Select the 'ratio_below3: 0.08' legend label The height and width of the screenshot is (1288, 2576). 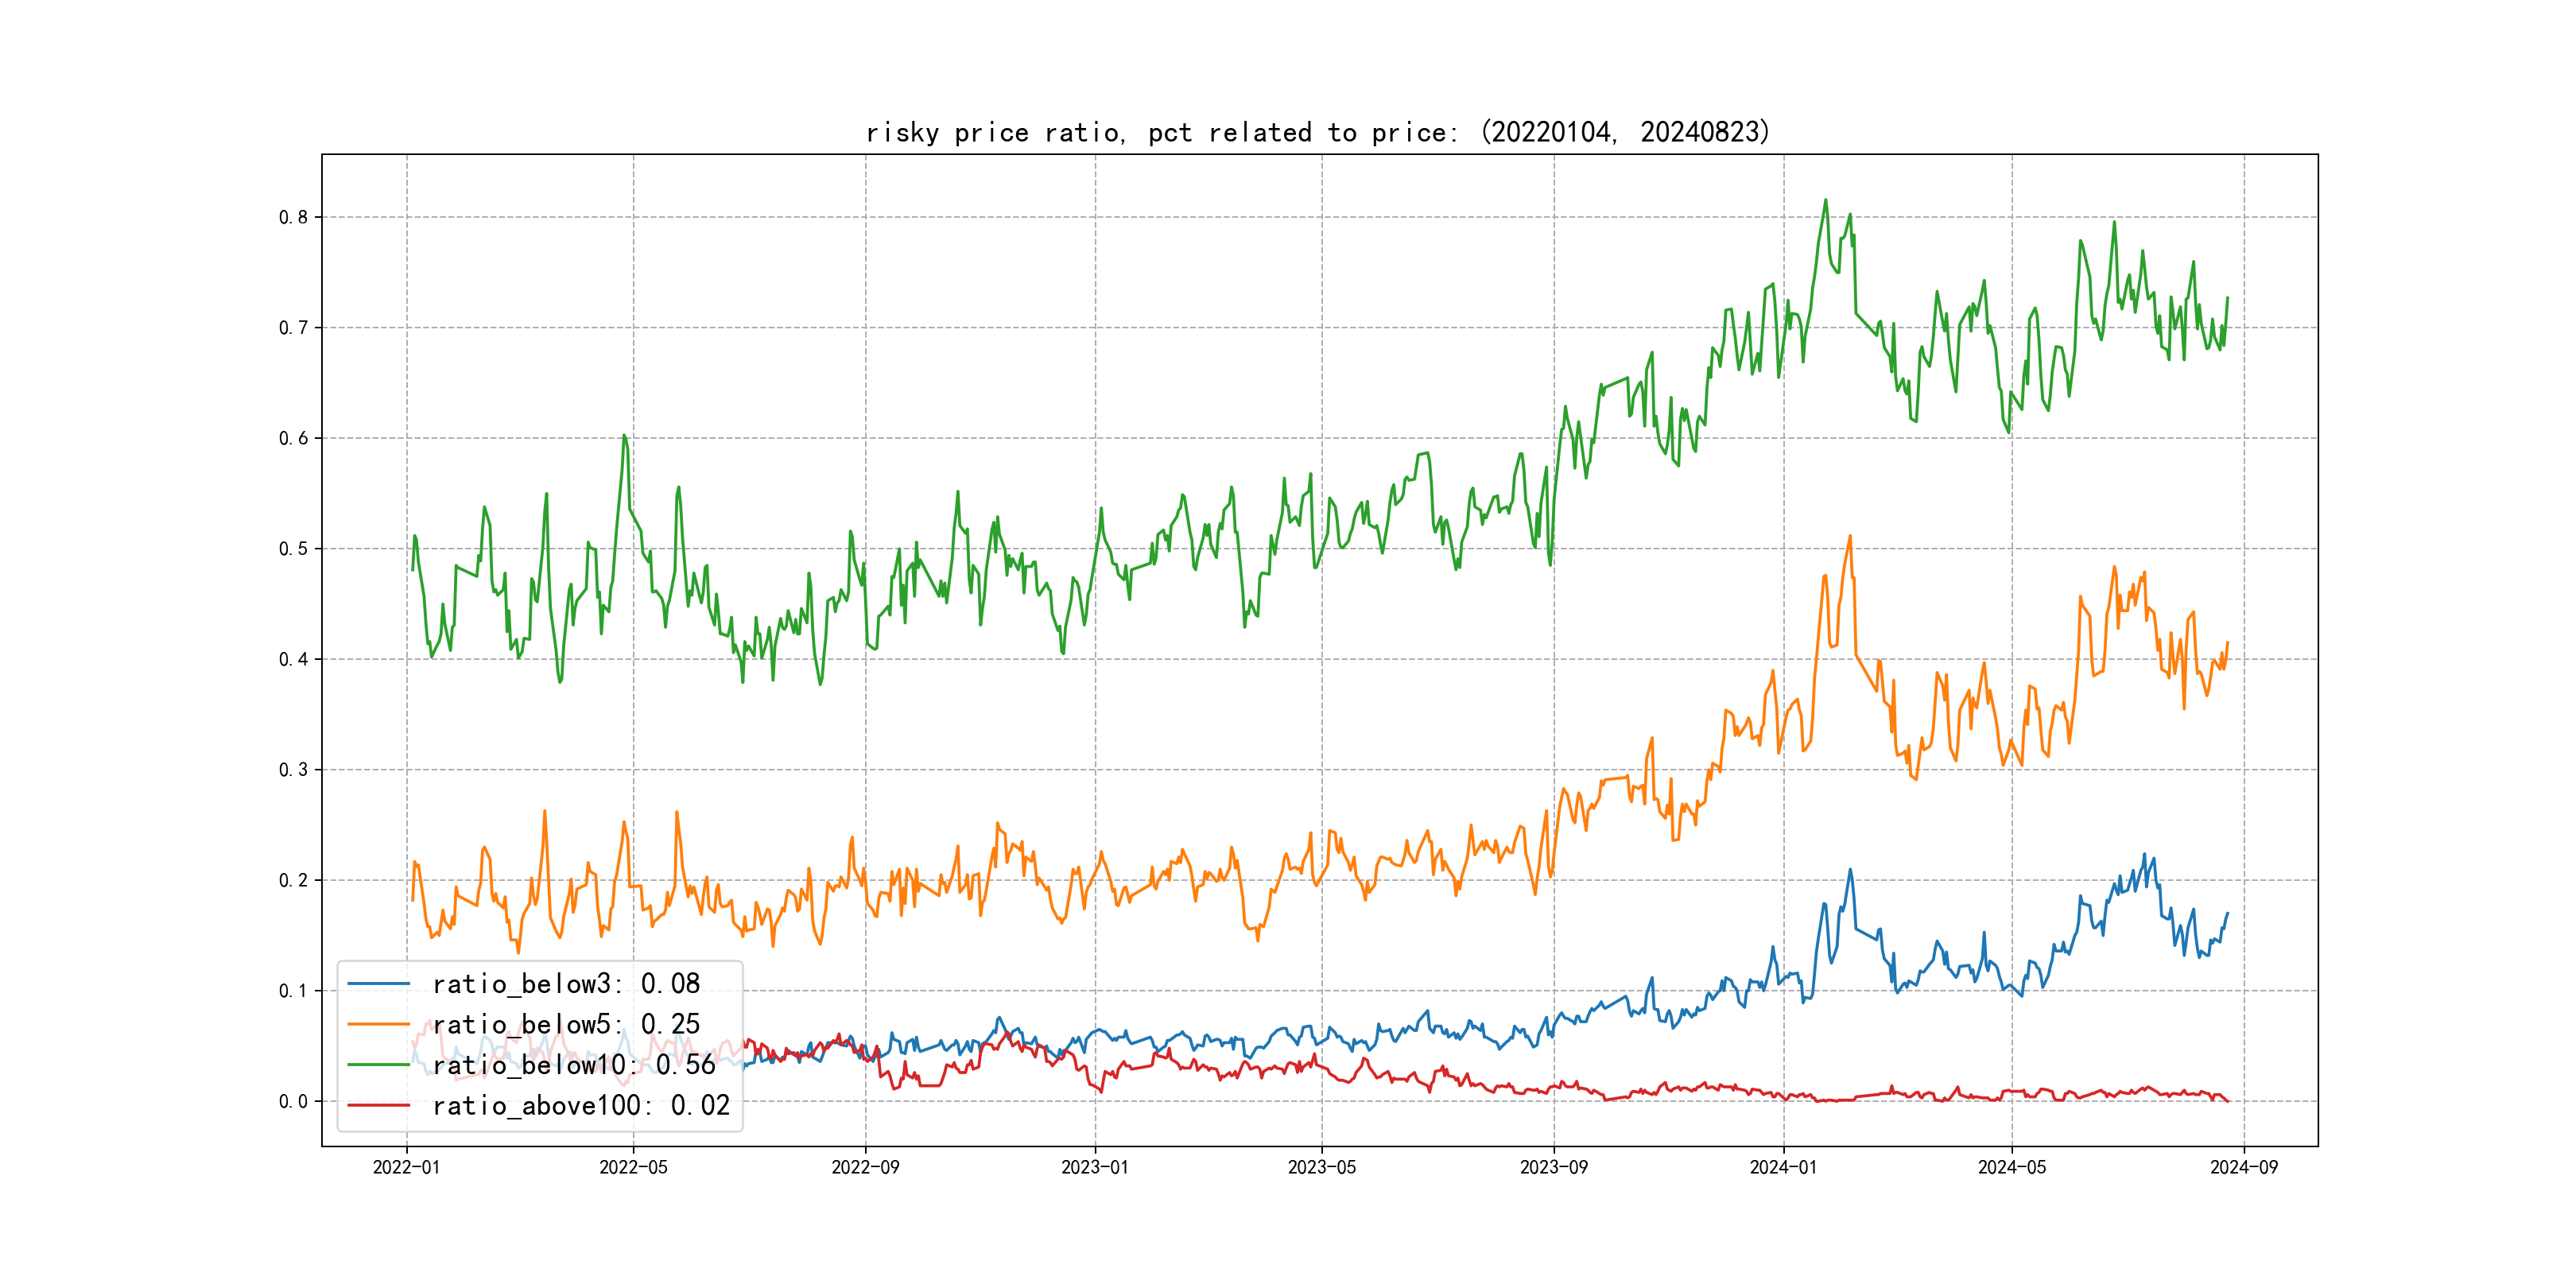pos(566,984)
